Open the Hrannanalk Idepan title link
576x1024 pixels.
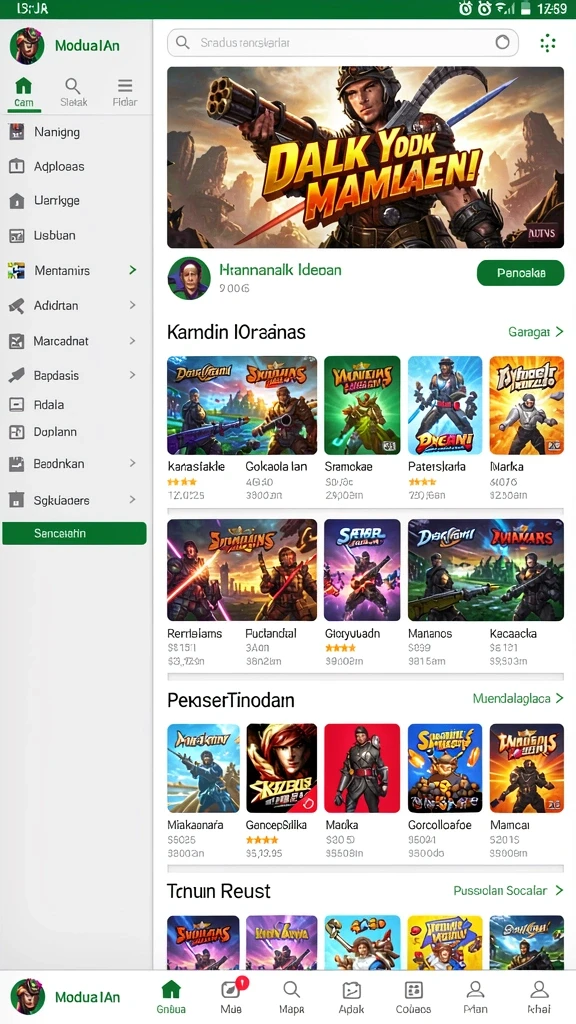click(x=280, y=269)
